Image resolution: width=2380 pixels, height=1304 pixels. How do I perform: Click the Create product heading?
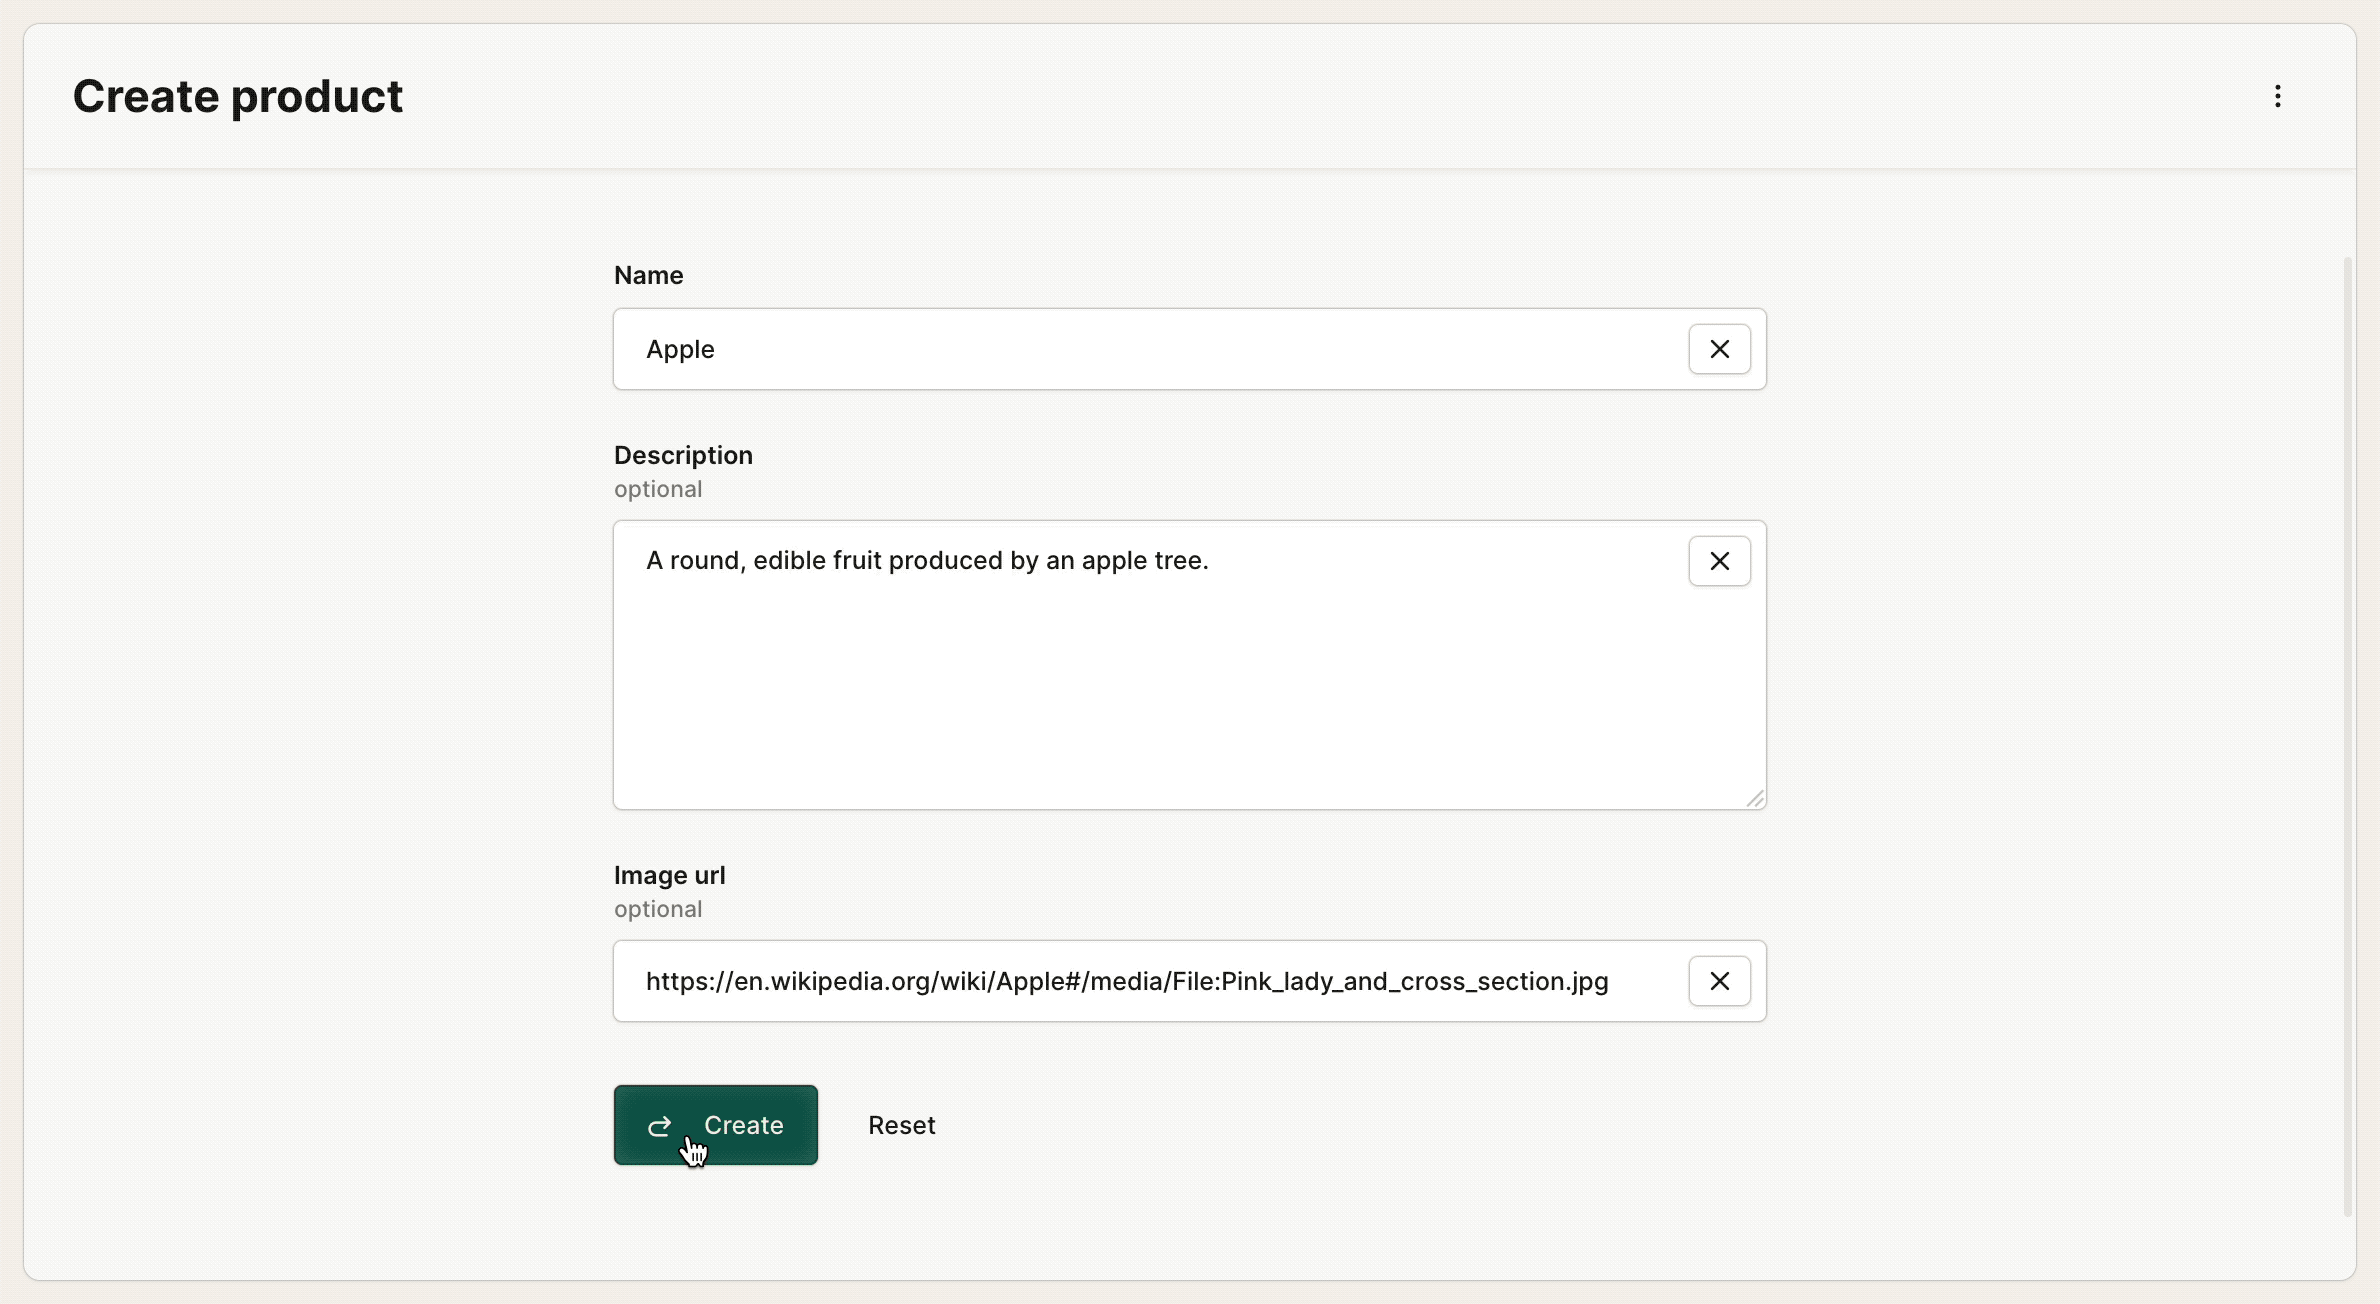coord(237,96)
